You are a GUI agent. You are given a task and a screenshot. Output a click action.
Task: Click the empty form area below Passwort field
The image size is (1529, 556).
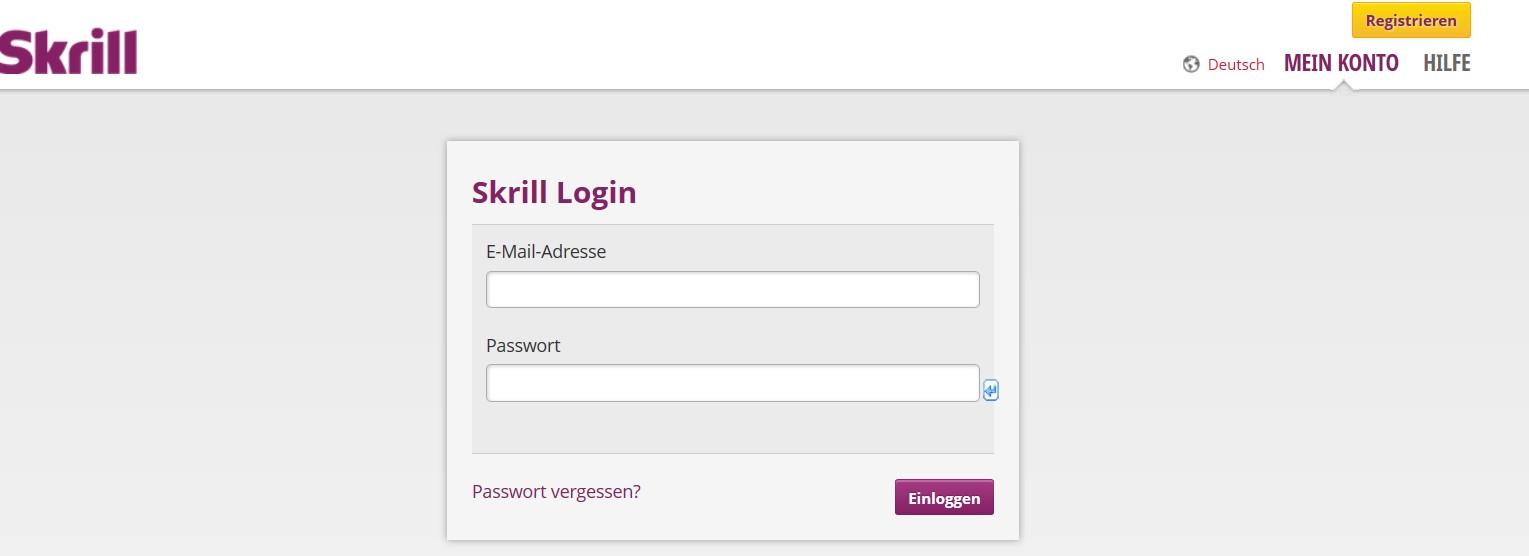pos(732,428)
